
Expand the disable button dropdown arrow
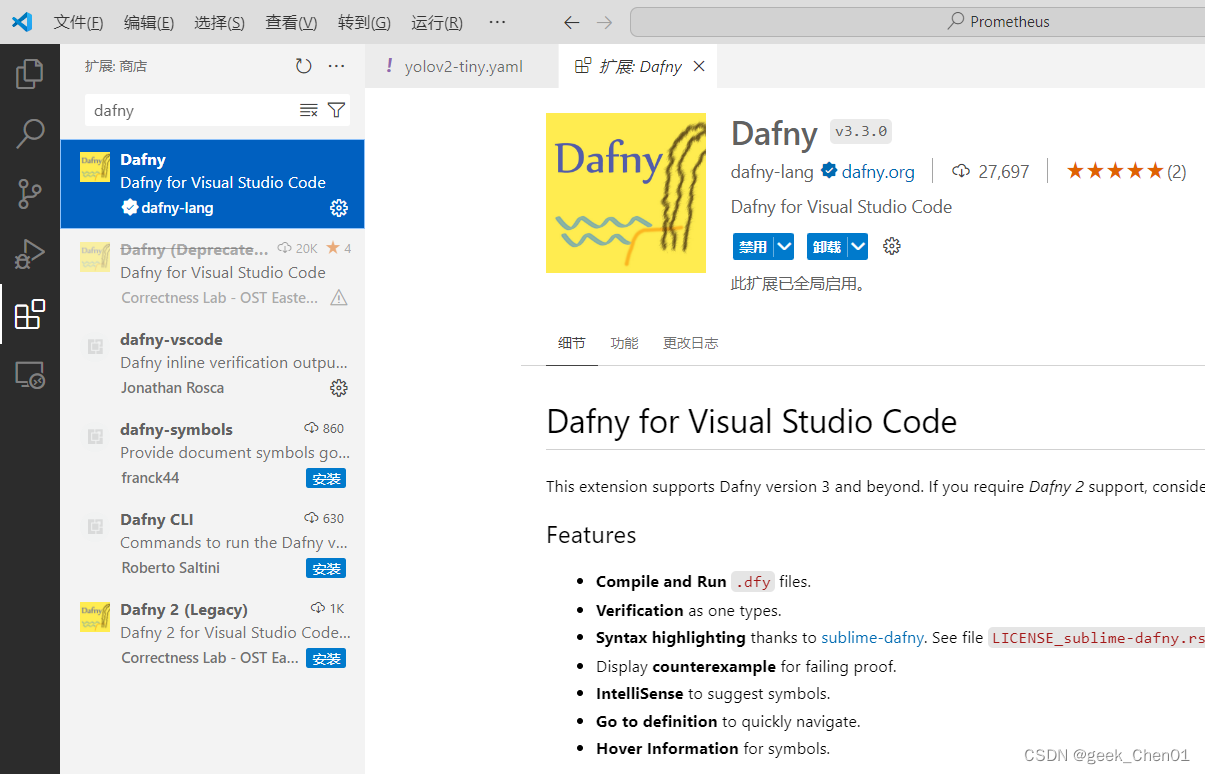(x=784, y=246)
